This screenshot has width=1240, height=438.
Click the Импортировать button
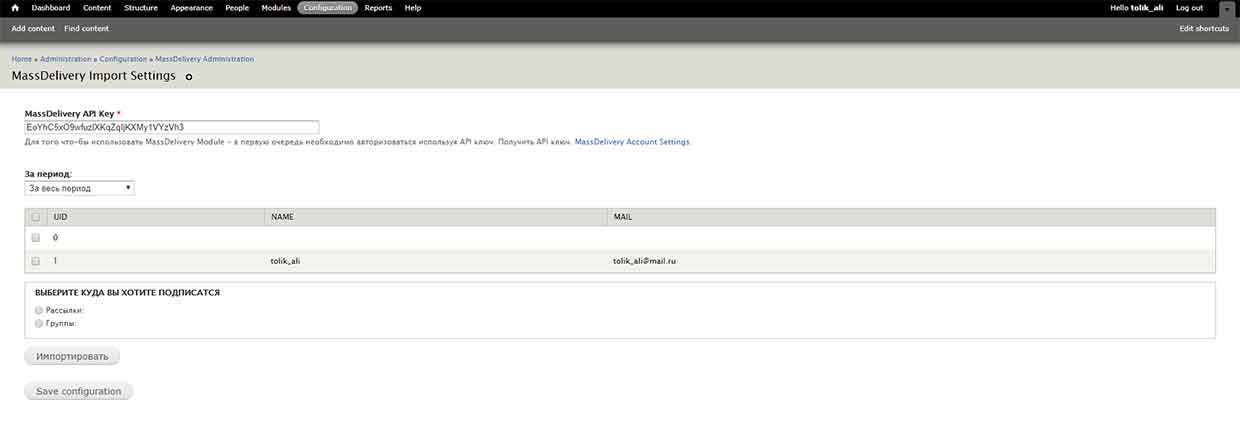coord(72,356)
